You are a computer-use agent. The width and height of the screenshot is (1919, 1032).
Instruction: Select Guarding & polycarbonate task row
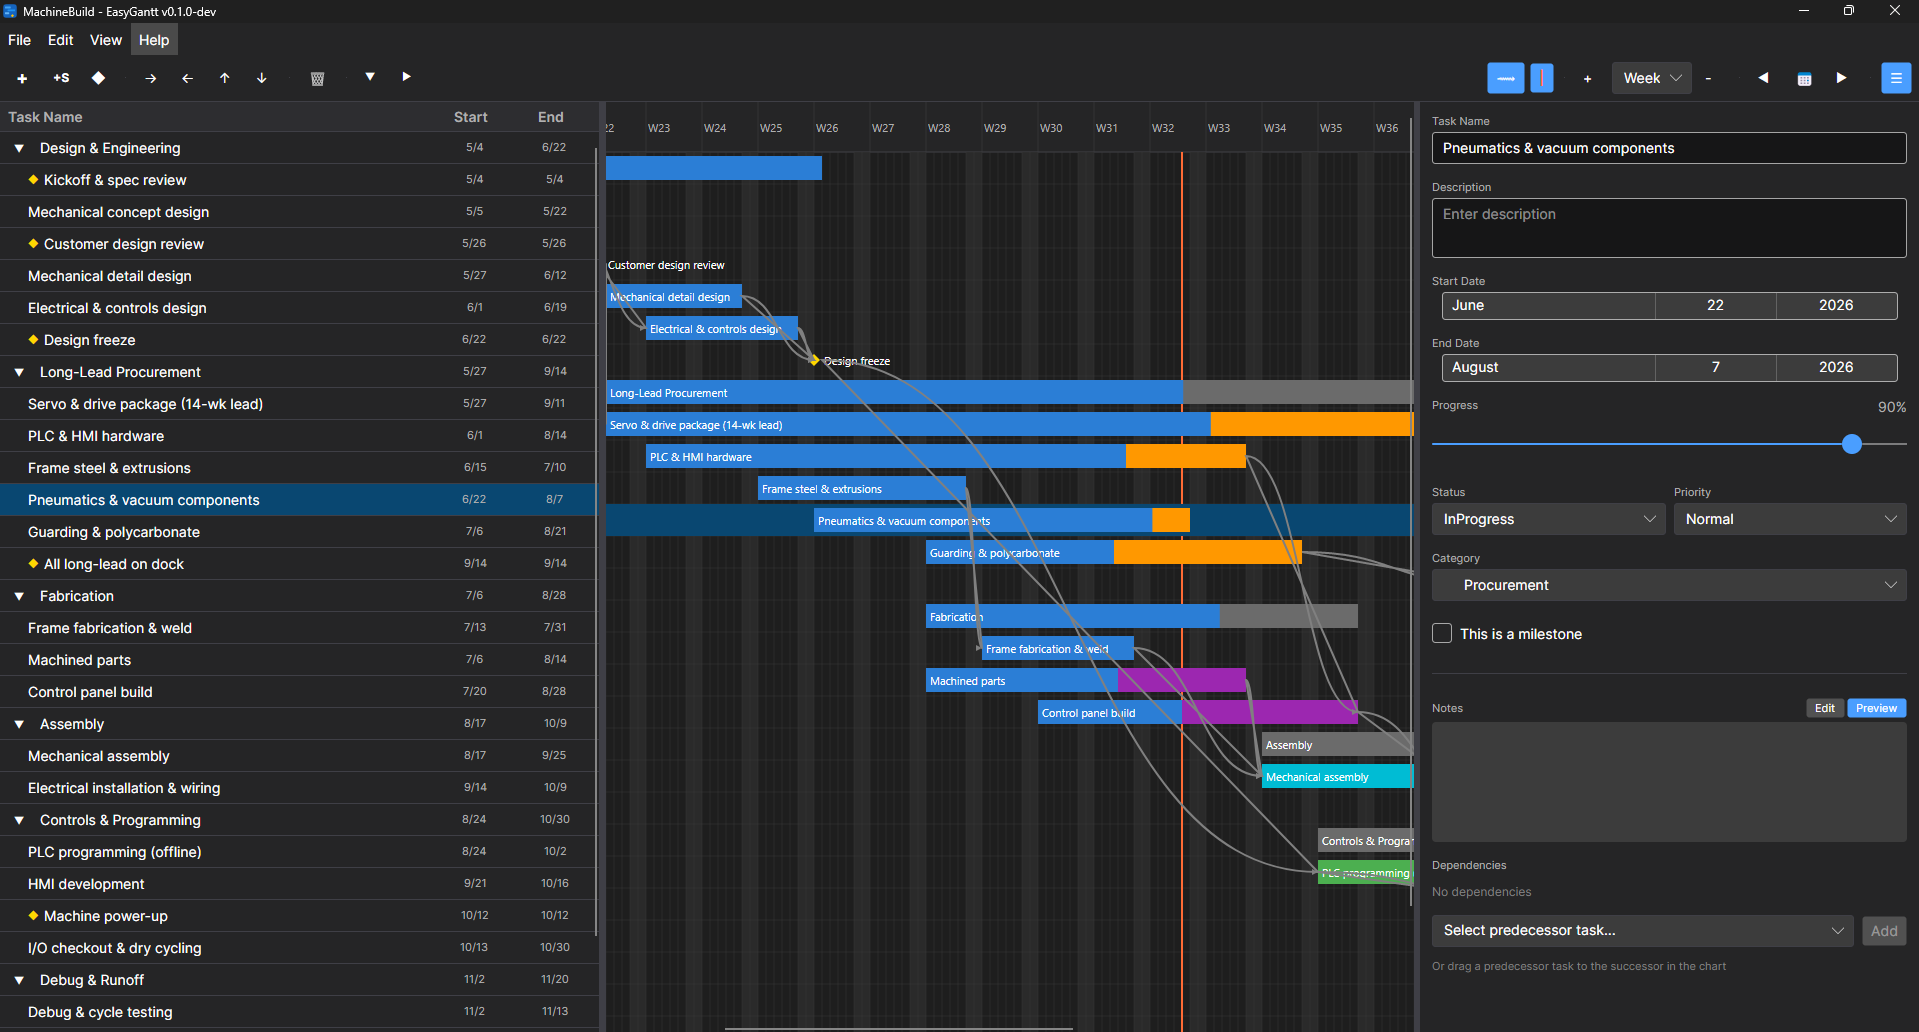click(x=298, y=532)
